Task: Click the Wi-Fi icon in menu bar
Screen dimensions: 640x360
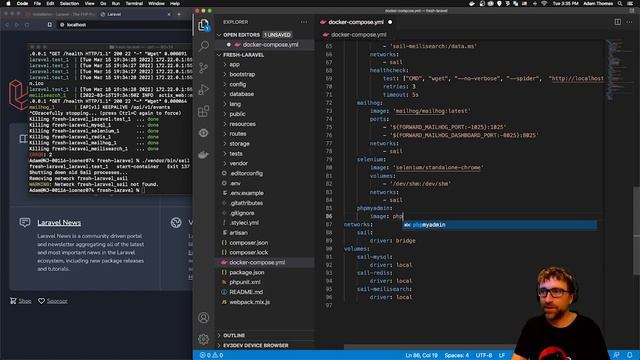Action: (544, 3)
